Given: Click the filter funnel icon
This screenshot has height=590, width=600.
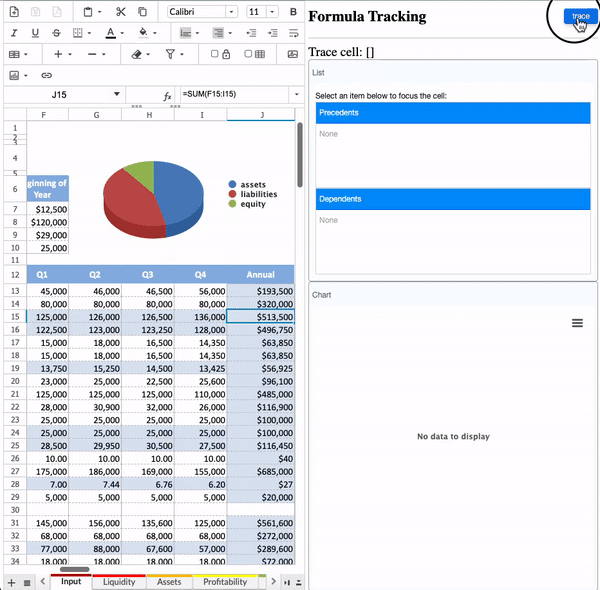Looking at the screenshot, I should click(170, 54).
